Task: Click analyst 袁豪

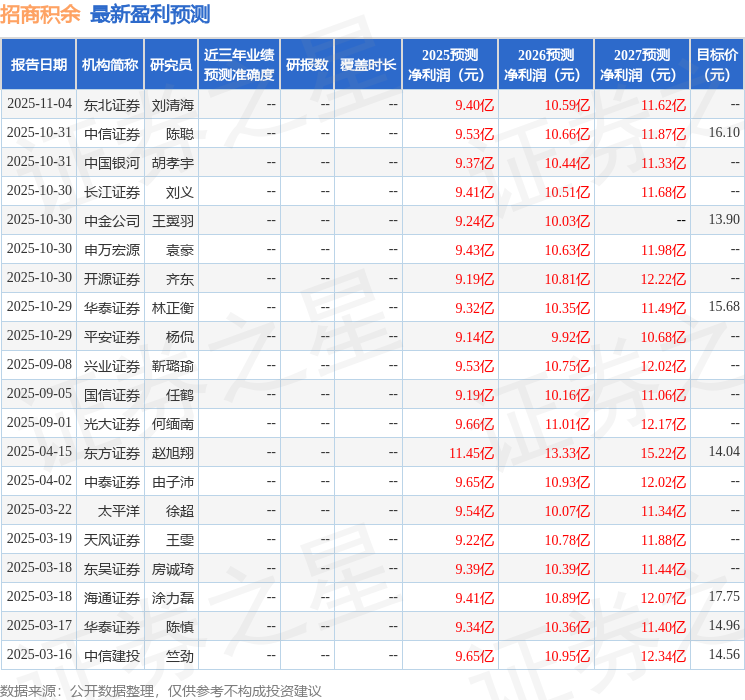Action: point(180,250)
